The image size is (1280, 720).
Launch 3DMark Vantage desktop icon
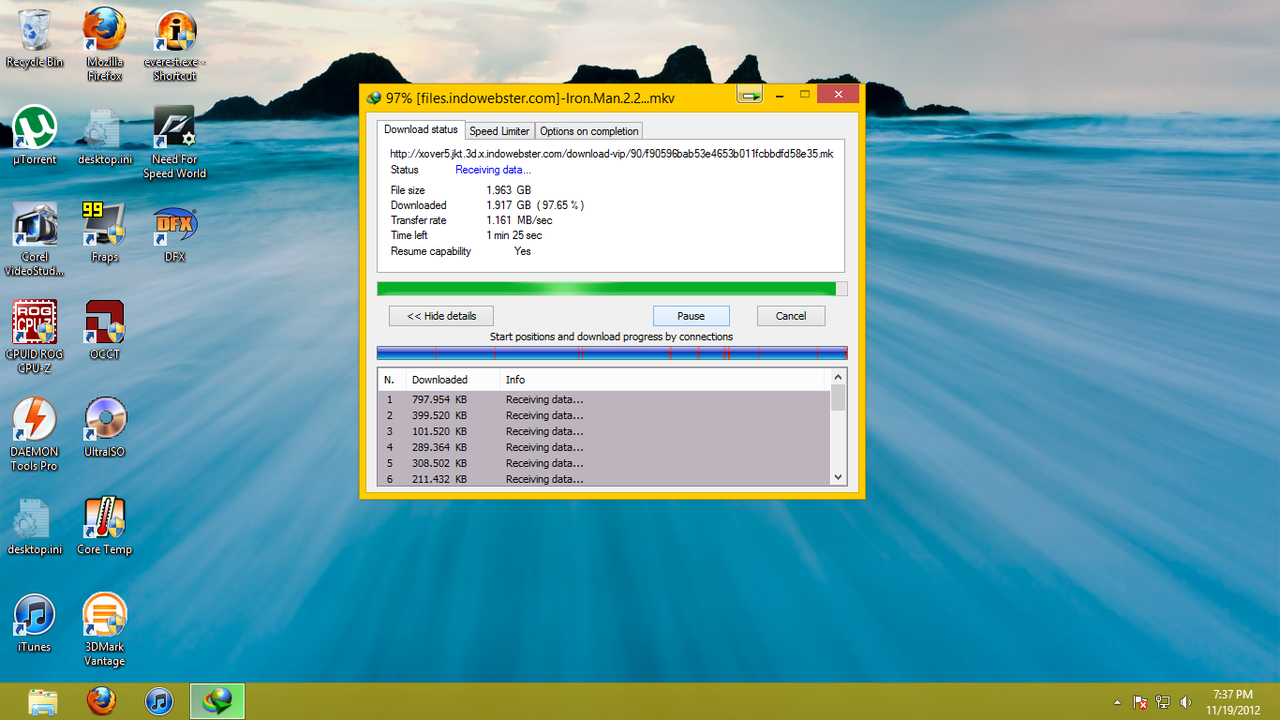(104, 630)
